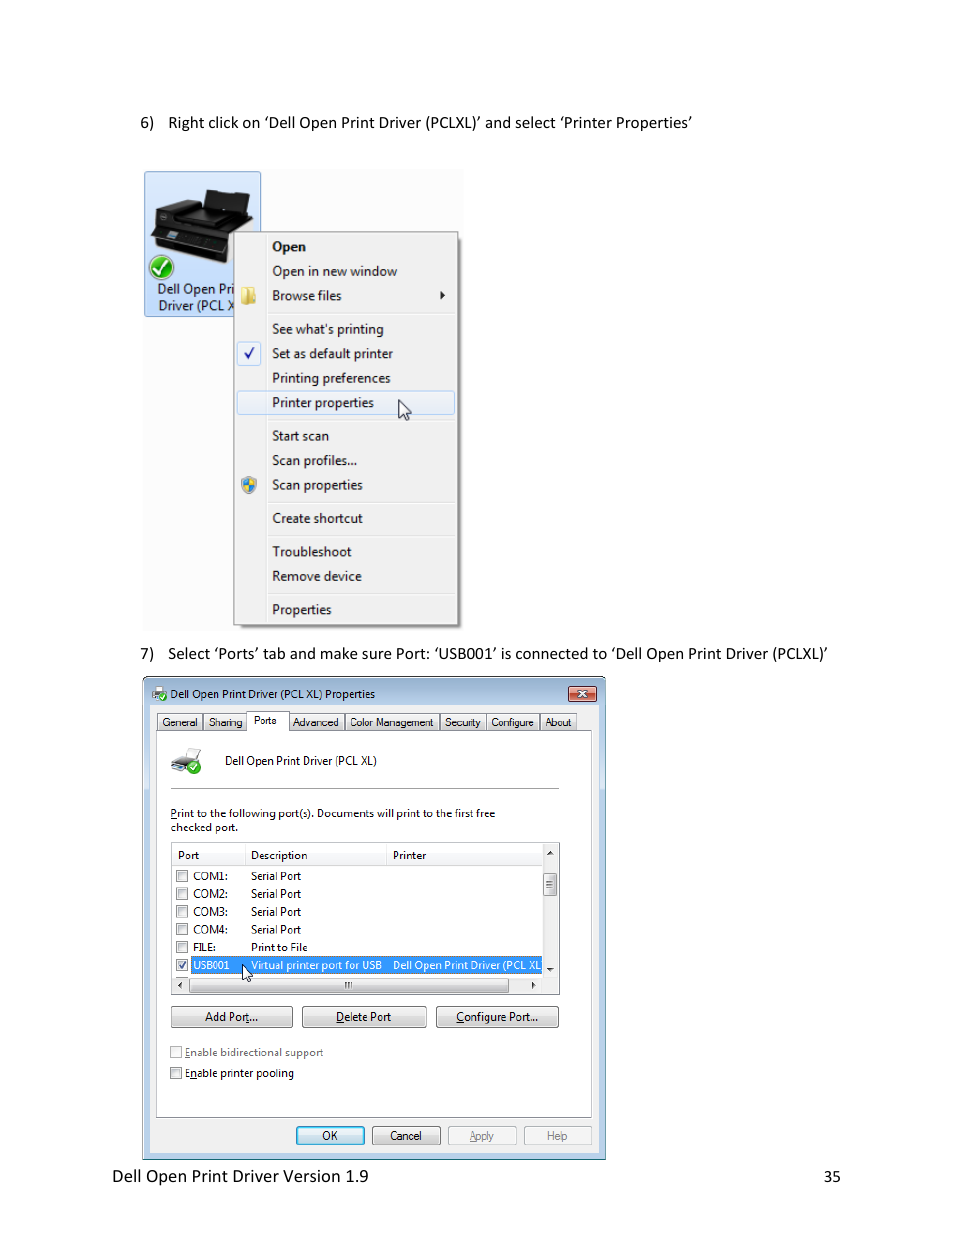The height and width of the screenshot is (1235, 954).
Task: Switch to the About tab
Action: click(558, 722)
